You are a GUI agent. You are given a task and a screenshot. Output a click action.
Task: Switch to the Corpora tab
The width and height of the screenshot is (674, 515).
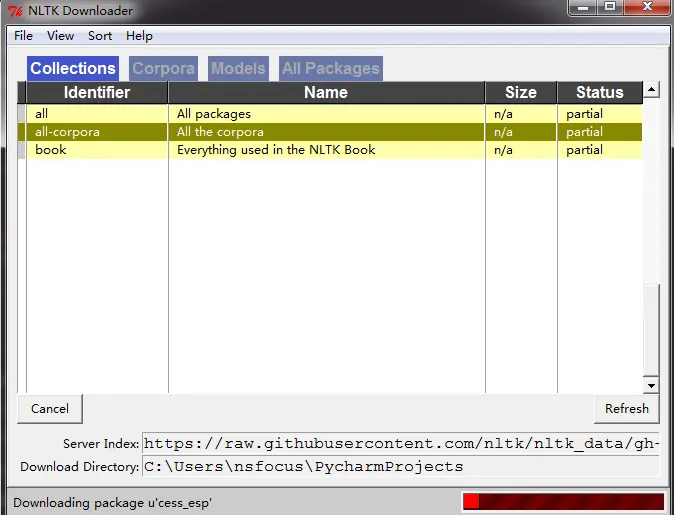click(x=163, y=68)
